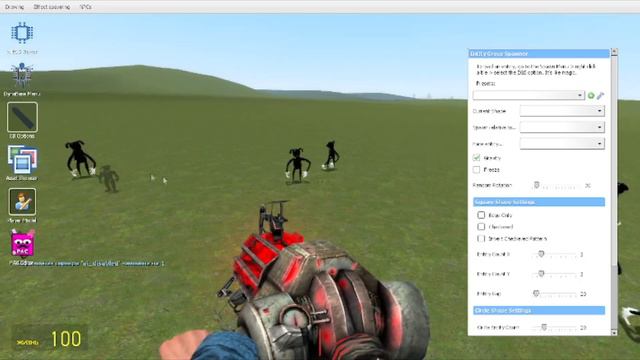Click the panel scrollbar down arrow
The height and width of the screenshot is (360, 640).
tap(614, 332)
